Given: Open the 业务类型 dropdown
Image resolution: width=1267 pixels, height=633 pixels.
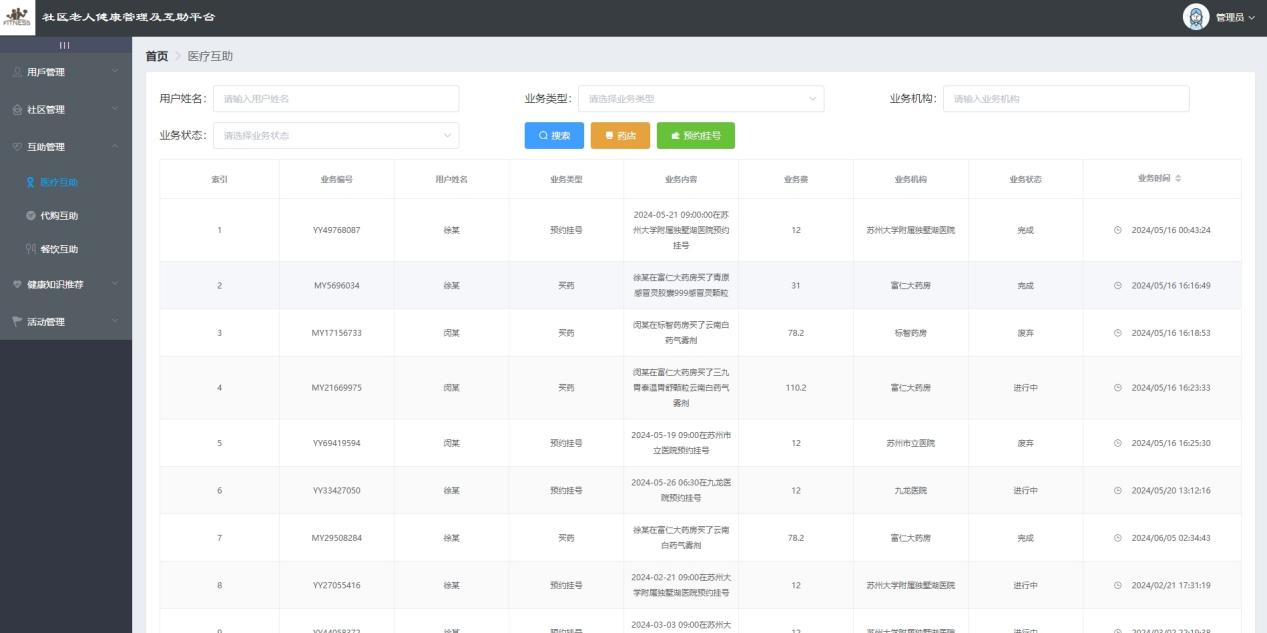Looking at the screenshot, I should pos(701,98).
